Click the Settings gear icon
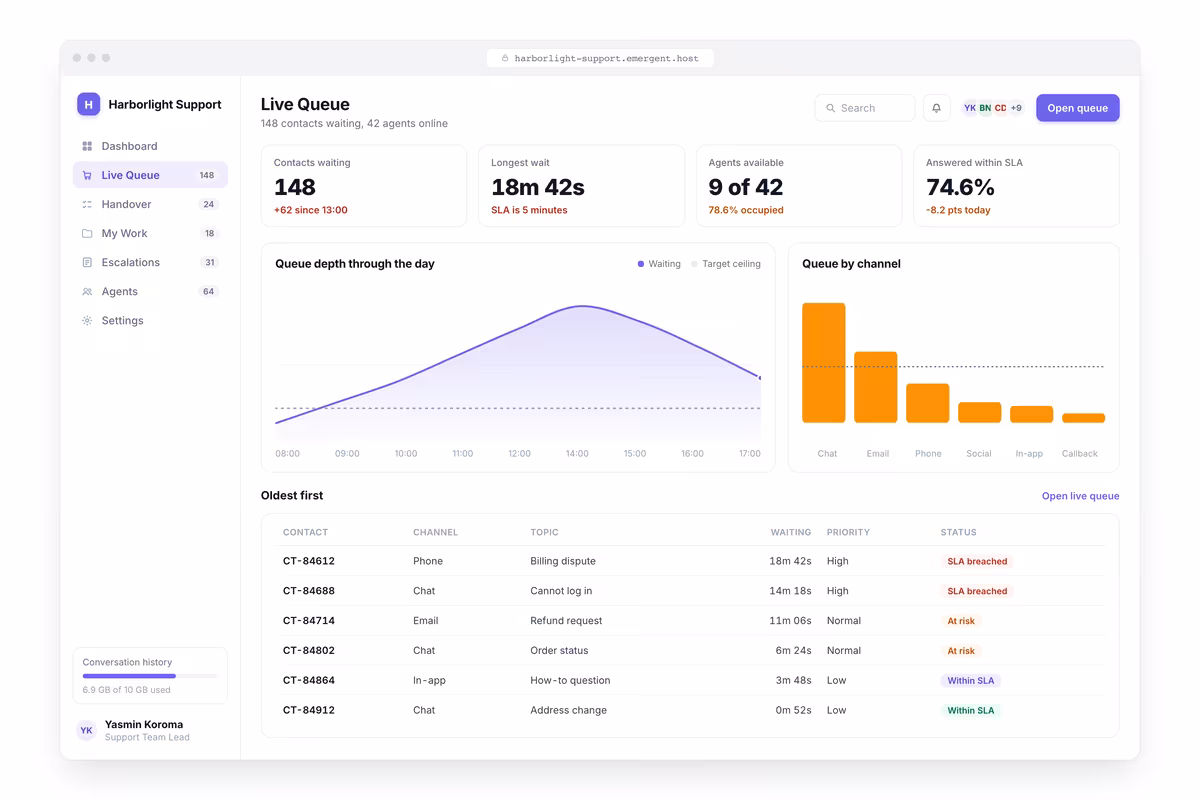The height and width of the screenshot is (800, 1200). point(87,320)
